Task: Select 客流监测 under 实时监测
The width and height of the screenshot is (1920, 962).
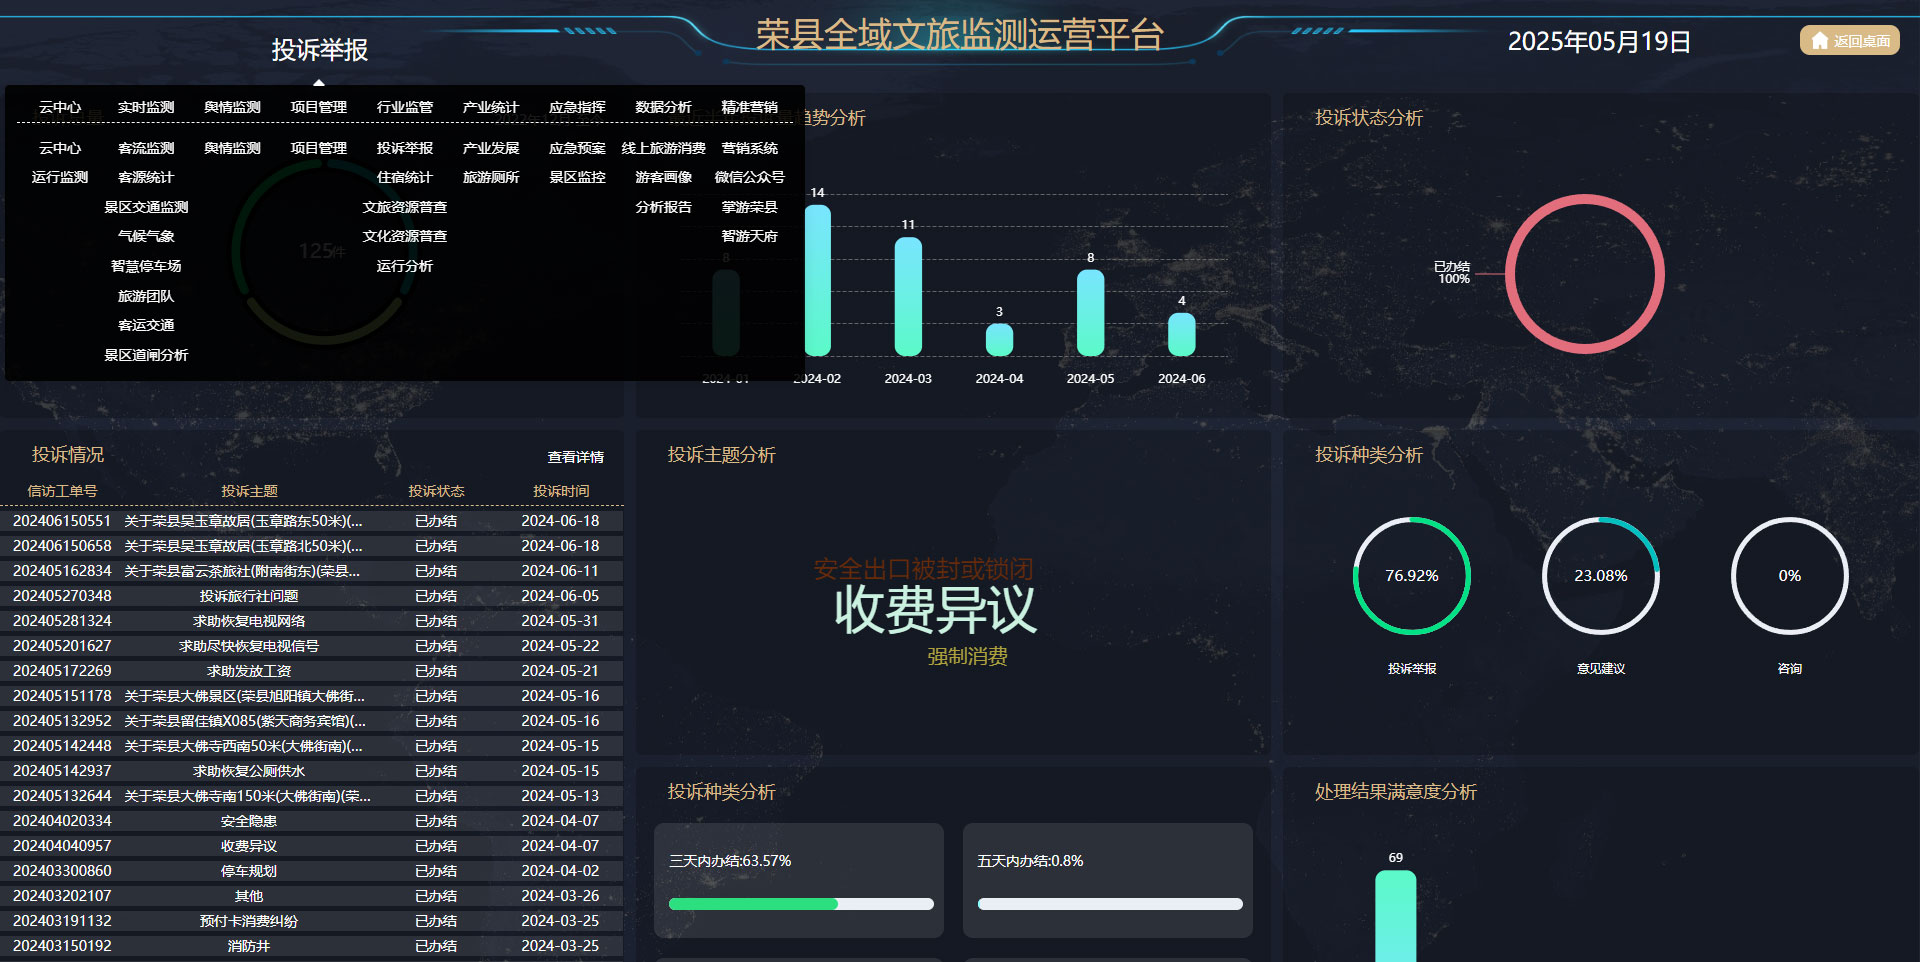Action: coord(146,147)
